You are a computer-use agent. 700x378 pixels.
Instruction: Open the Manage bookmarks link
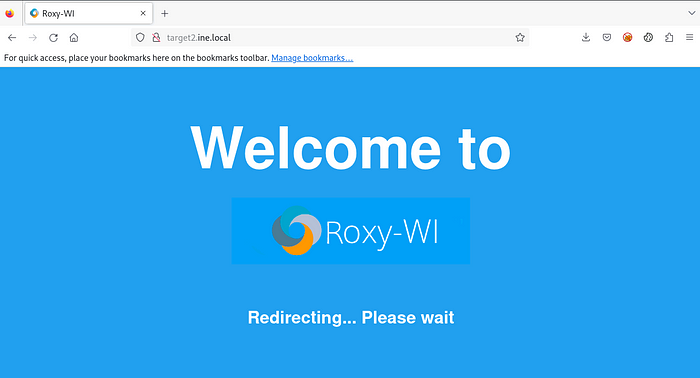point(312,58)
